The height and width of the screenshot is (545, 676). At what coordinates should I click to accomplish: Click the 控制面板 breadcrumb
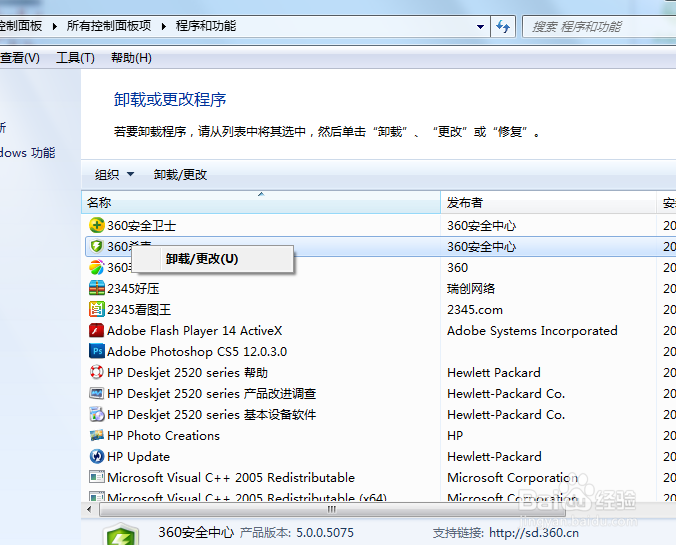tap(21, 26)
